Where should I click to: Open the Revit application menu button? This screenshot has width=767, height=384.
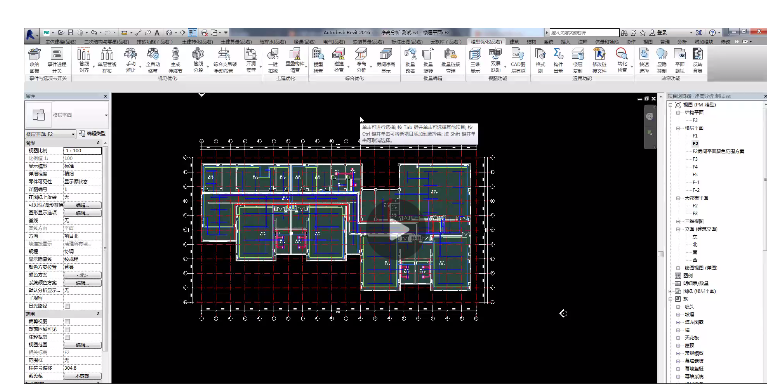click(31, 35)
